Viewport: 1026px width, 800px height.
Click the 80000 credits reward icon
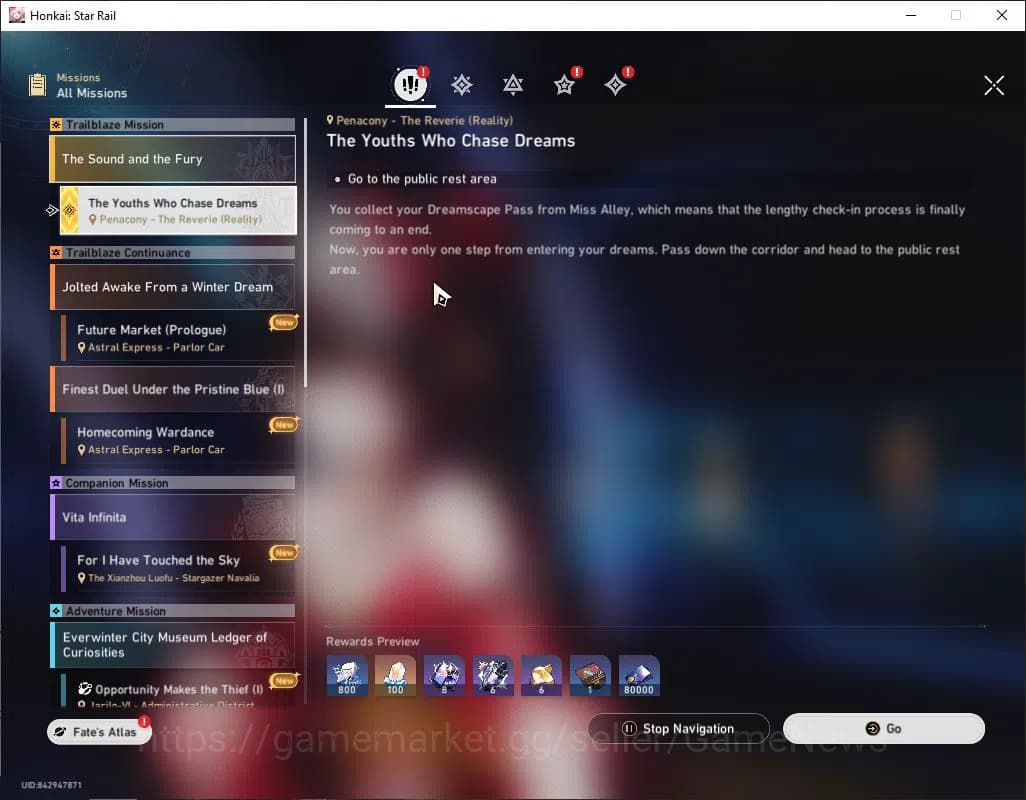coord(639,676)
